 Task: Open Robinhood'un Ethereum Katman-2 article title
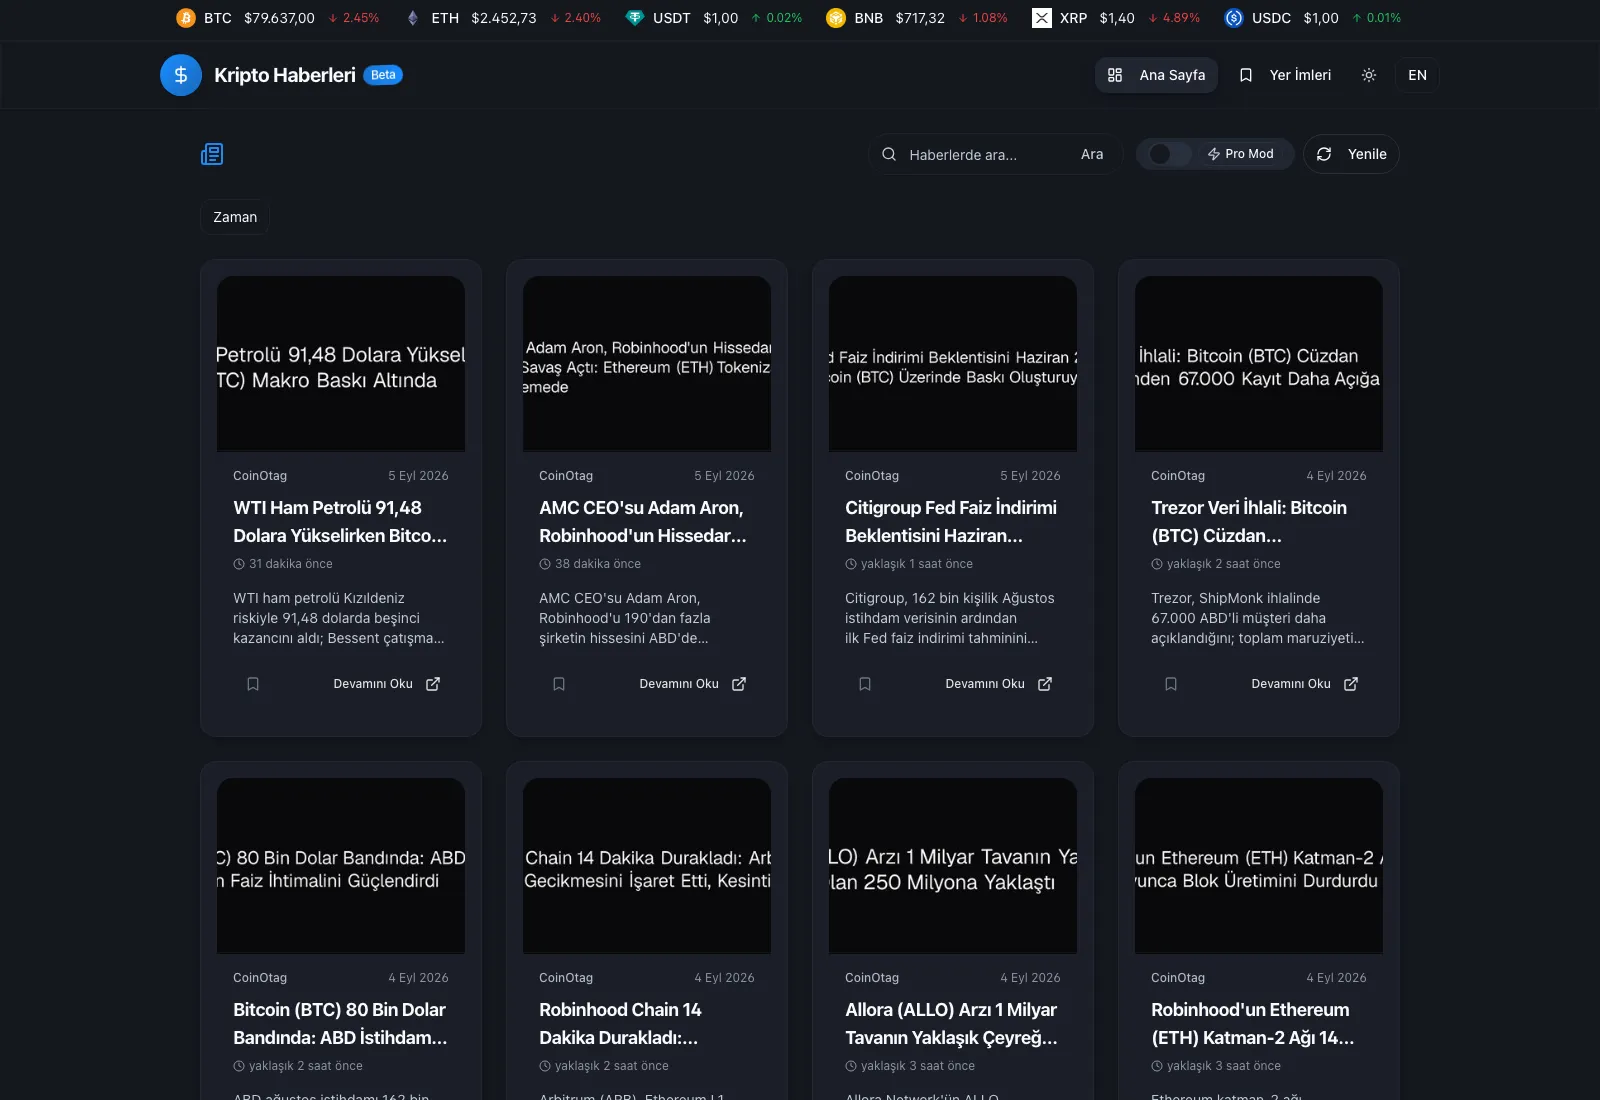click(1252, 1024)
